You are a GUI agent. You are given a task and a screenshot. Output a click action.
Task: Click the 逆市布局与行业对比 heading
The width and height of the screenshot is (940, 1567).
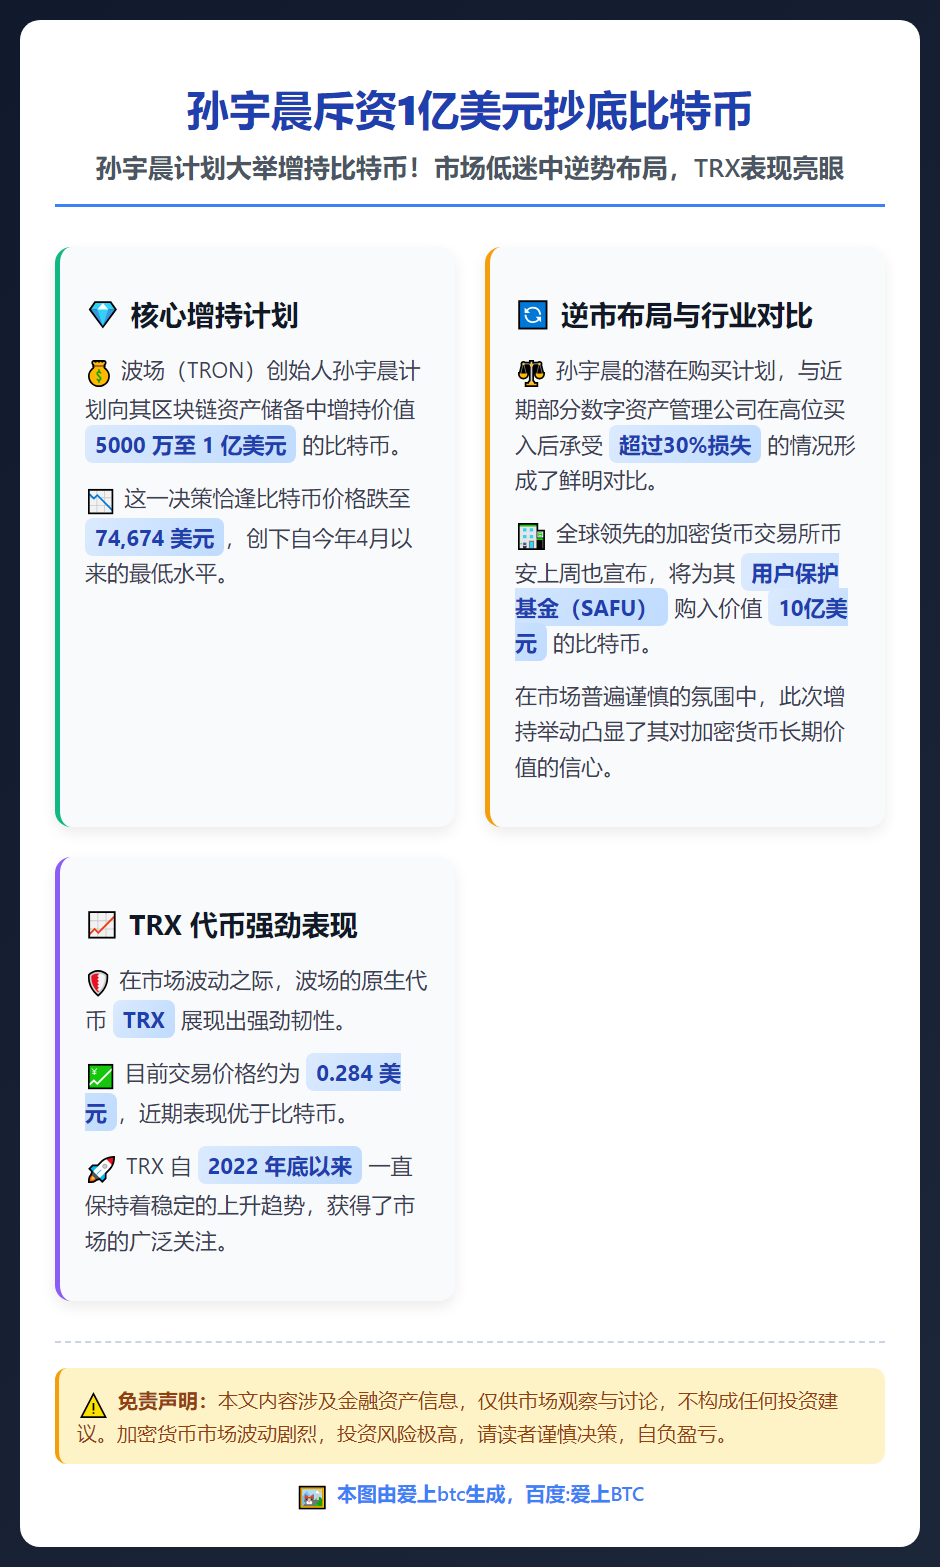tap(687, 316)
